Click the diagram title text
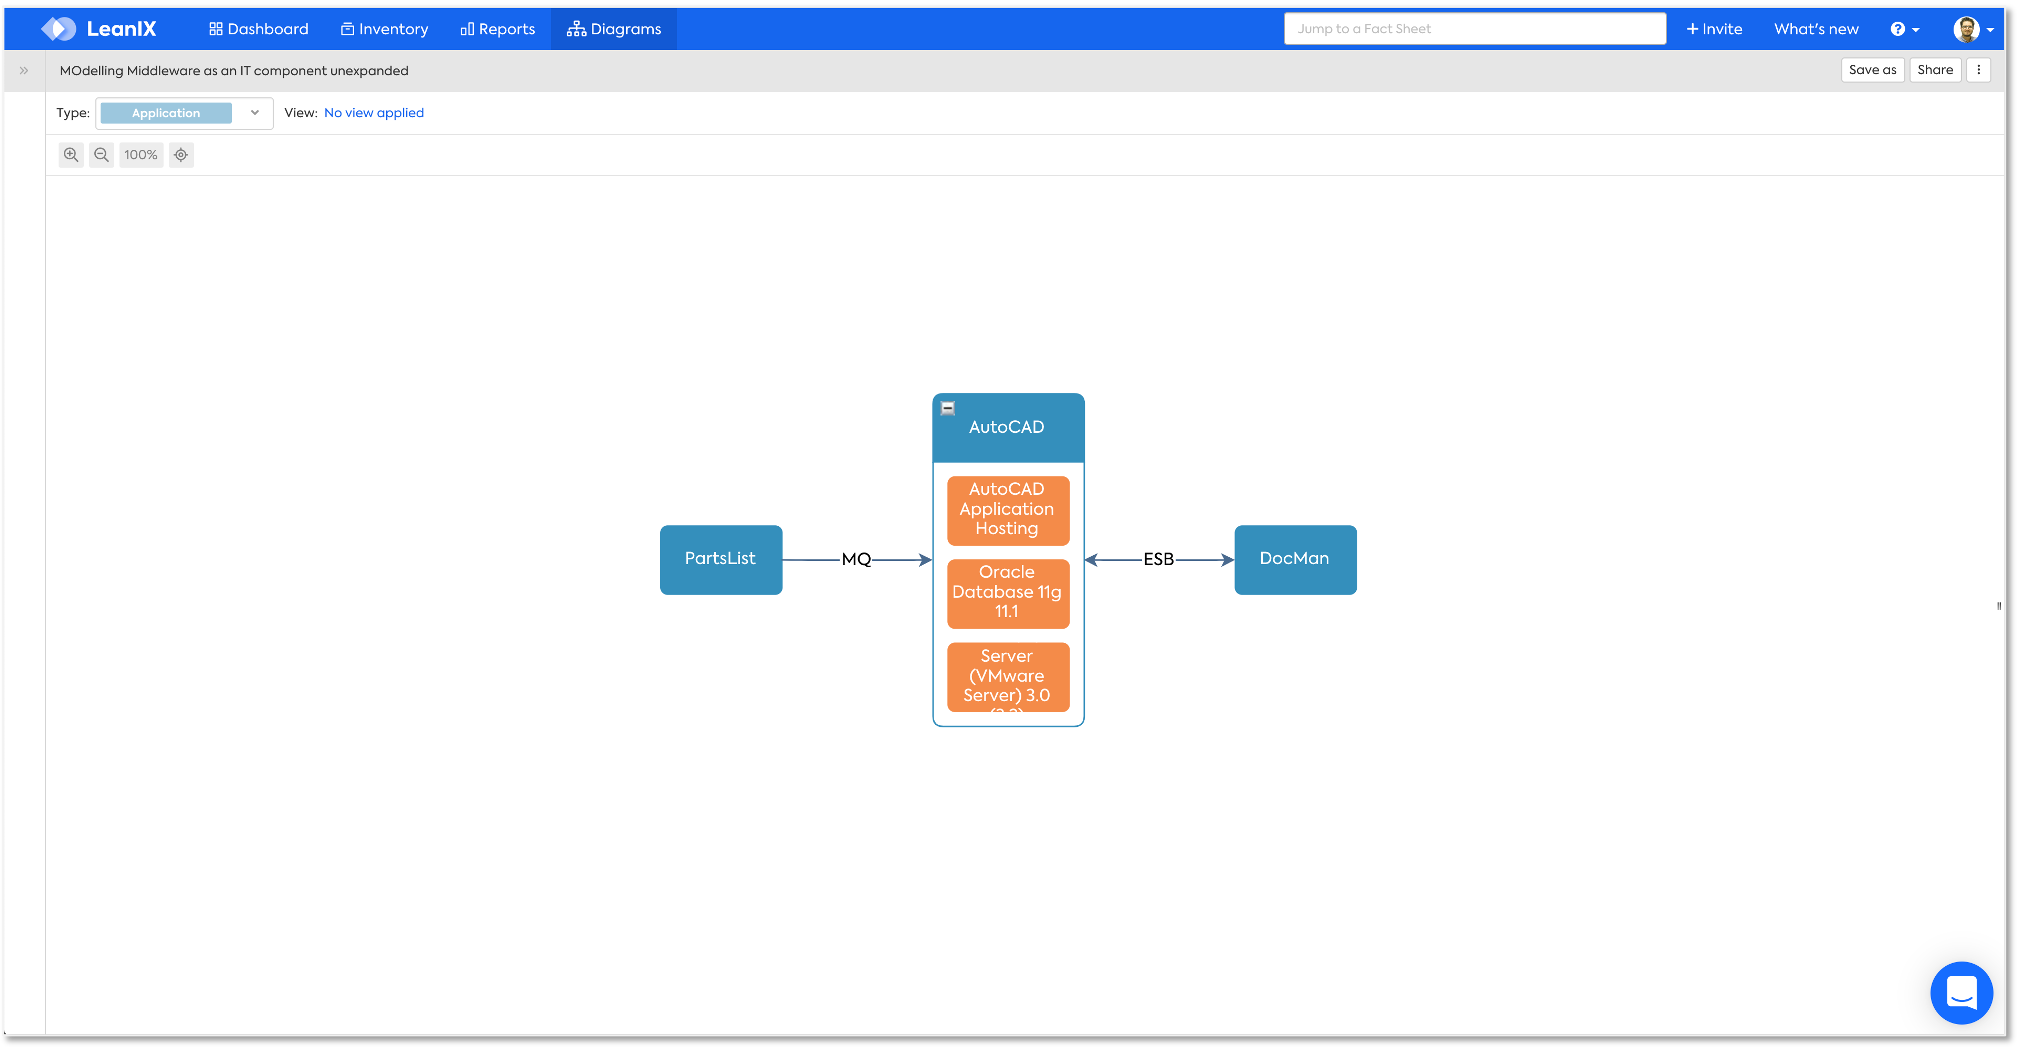Viewport: 2018px width, 1047px height. tap(234, 71)
